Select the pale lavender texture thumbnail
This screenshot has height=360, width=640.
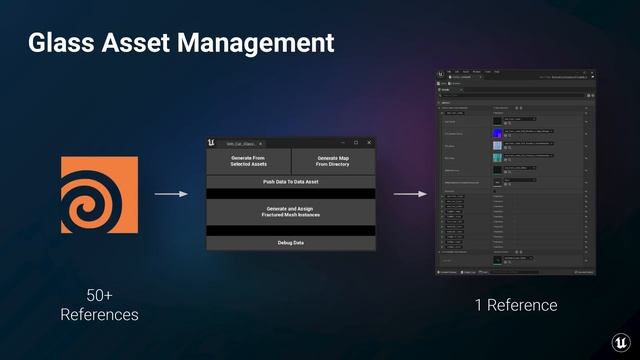497,145
